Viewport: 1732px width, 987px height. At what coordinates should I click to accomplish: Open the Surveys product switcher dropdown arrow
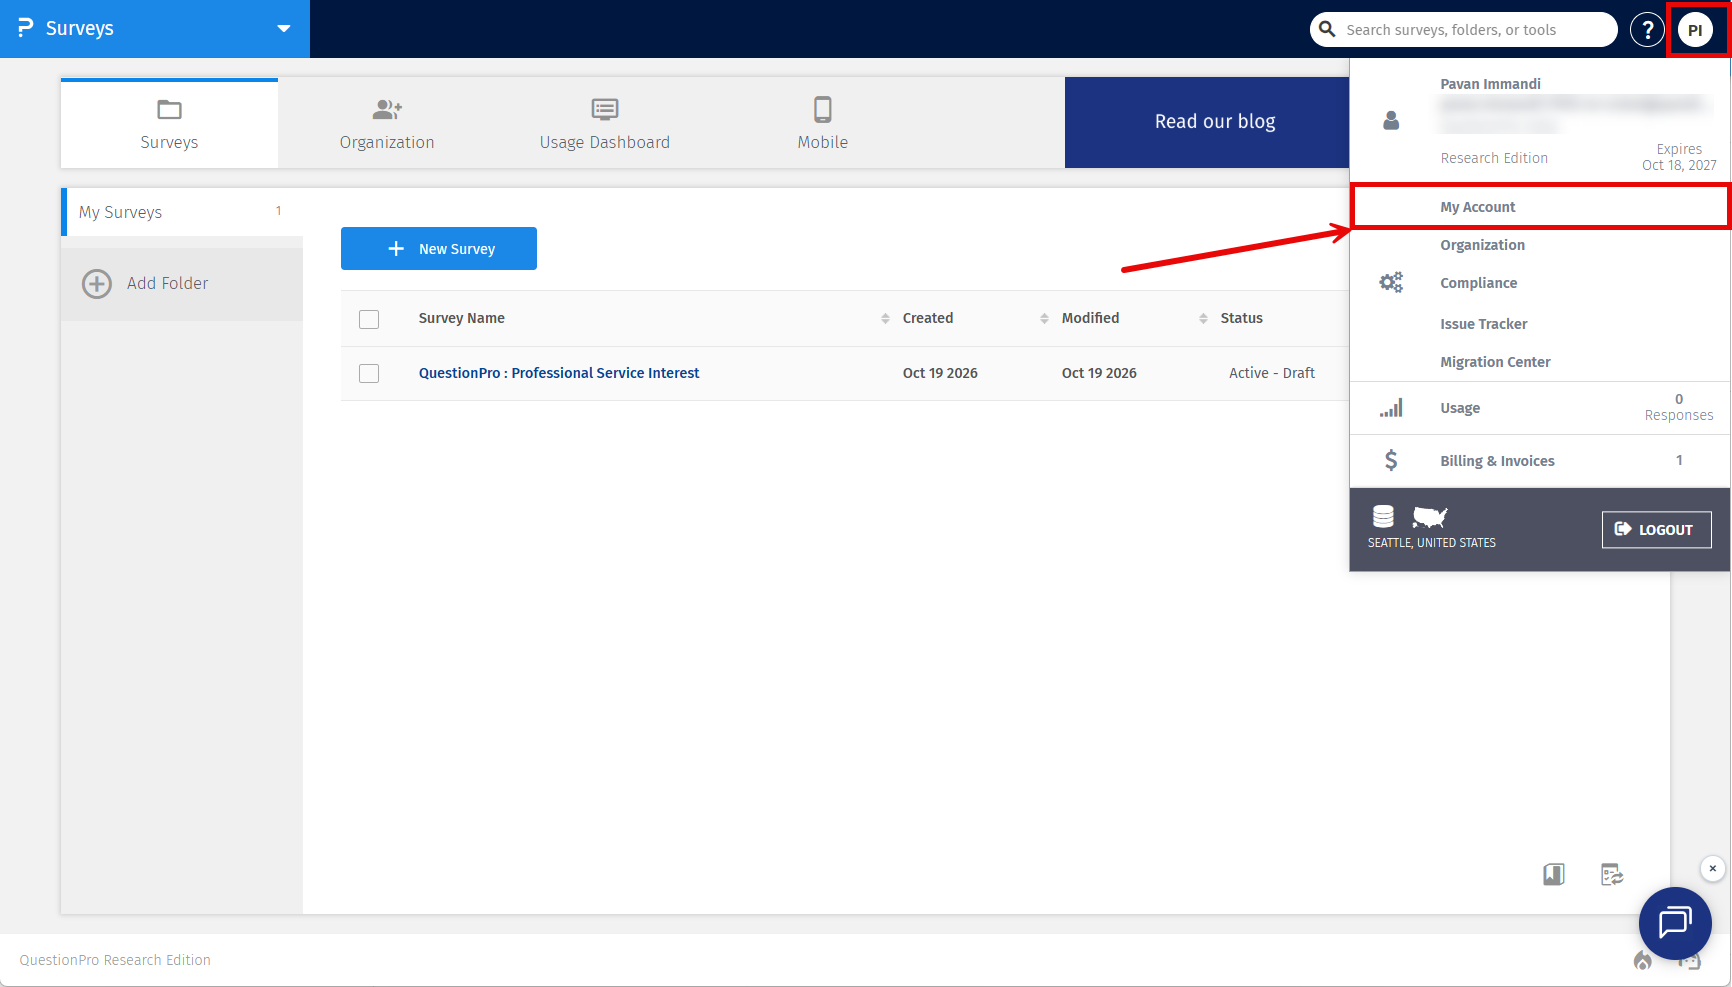[284, 29]
